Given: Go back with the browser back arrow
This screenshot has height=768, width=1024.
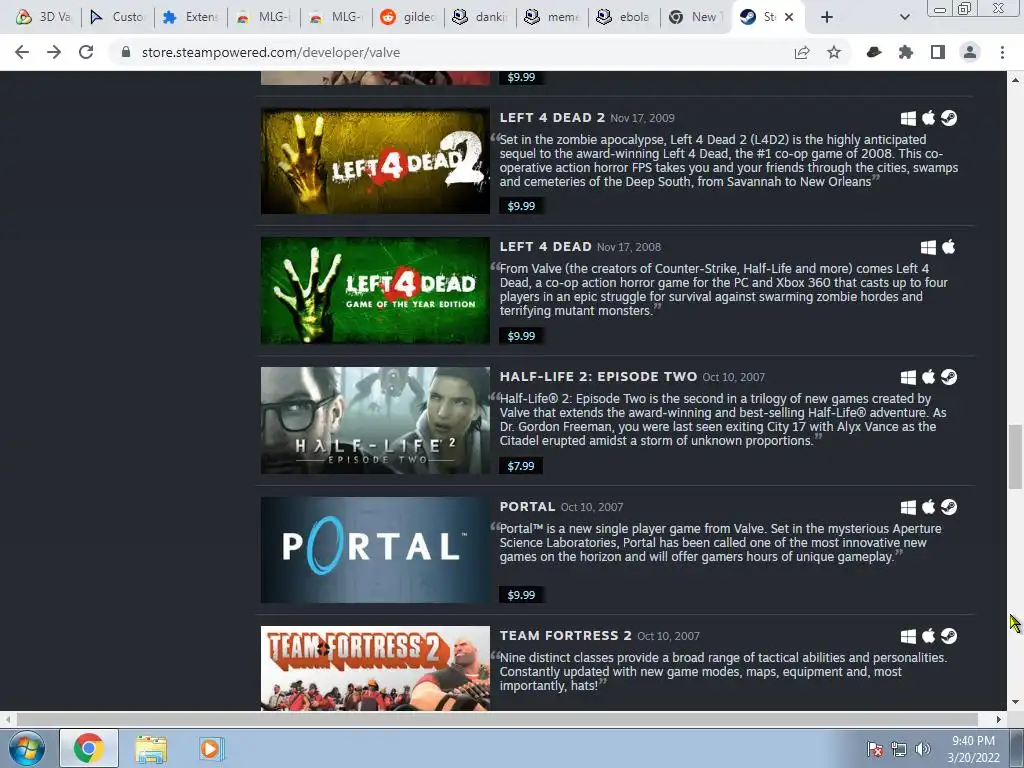Looking at the screenshot, I should (22, 52).
